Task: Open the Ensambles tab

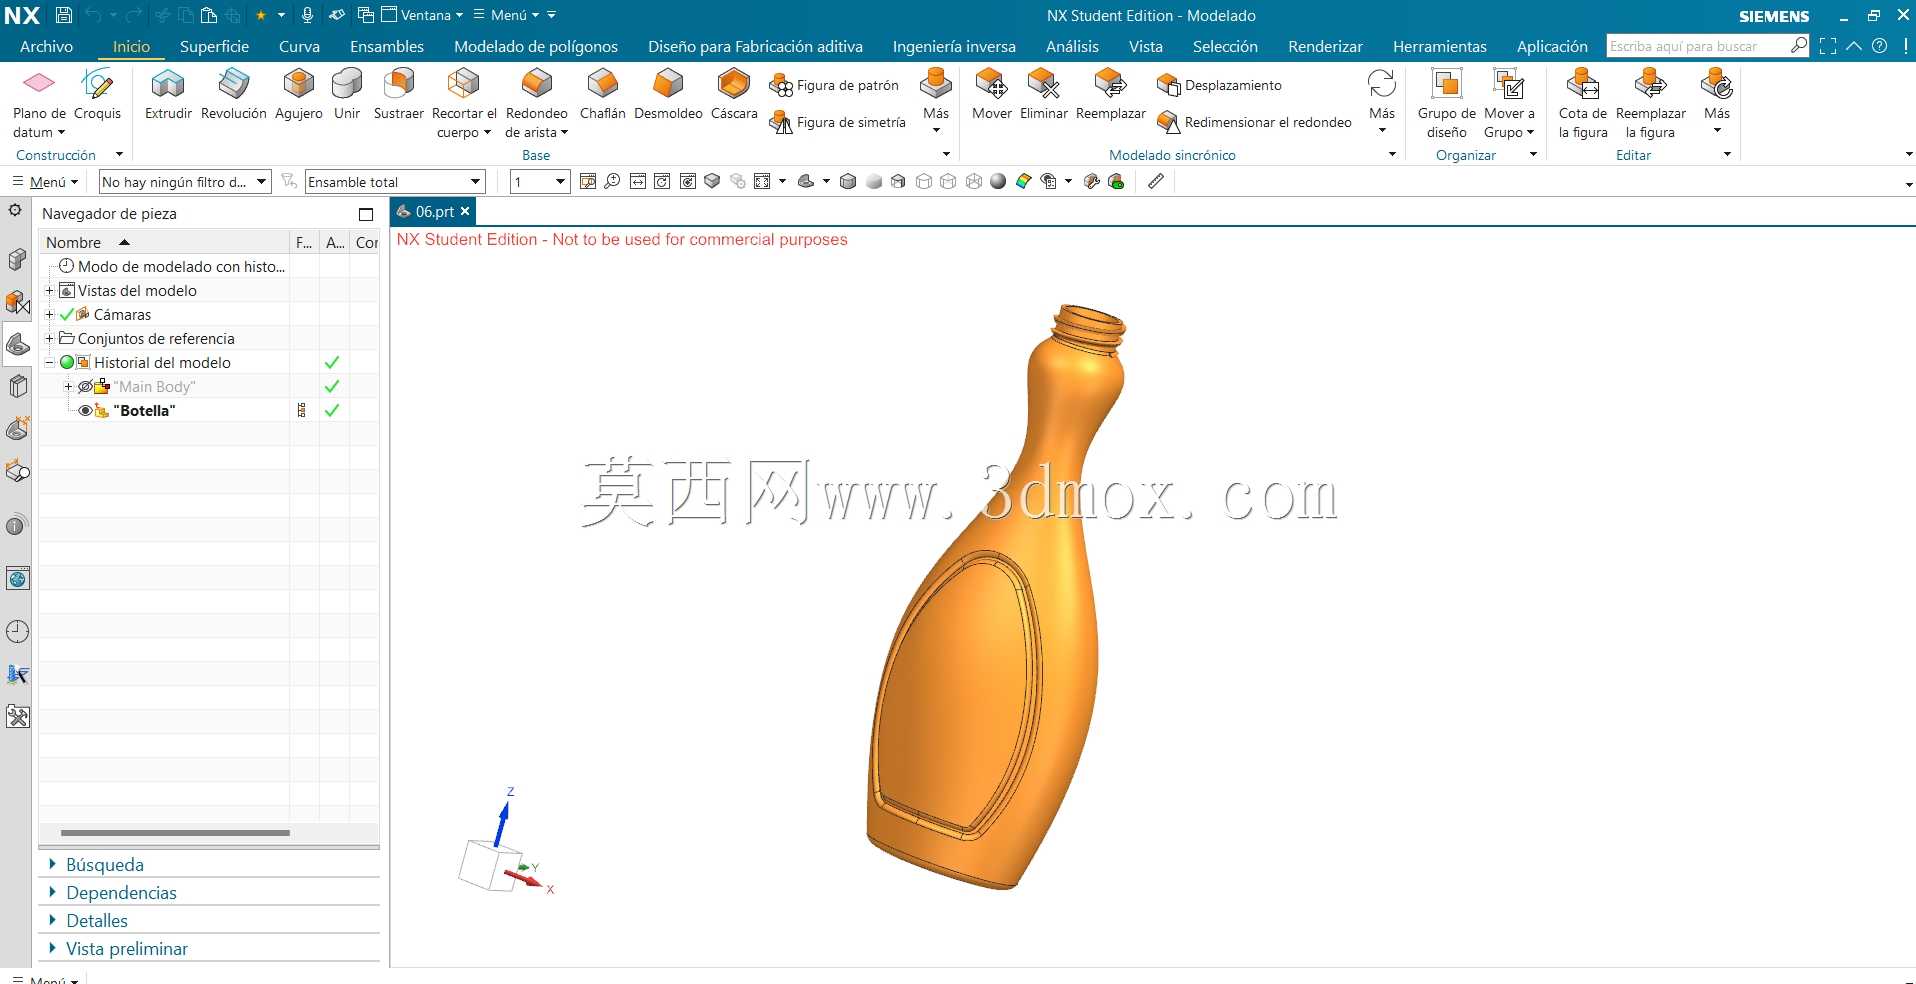Action: (x=386, y=46)
